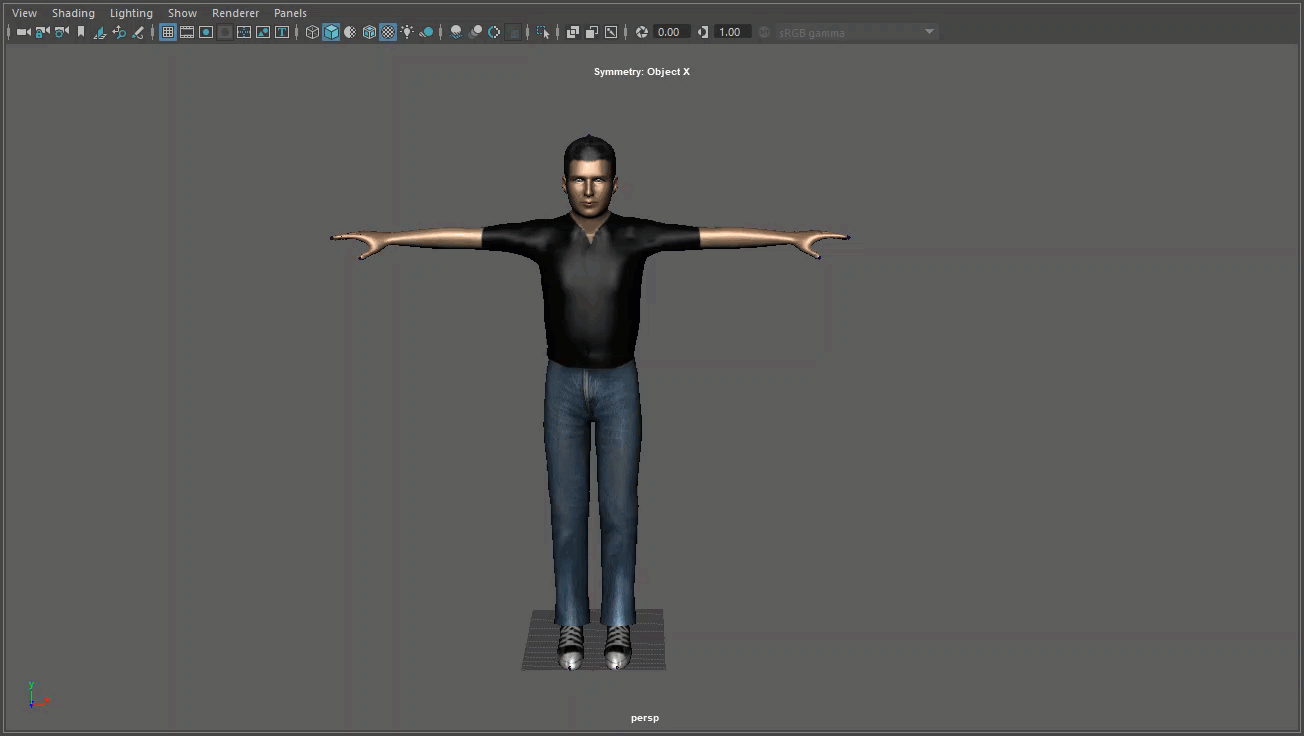
Task: Switch to Wireframe display mode
Action: pyautogui.click(x=312, y=32)
